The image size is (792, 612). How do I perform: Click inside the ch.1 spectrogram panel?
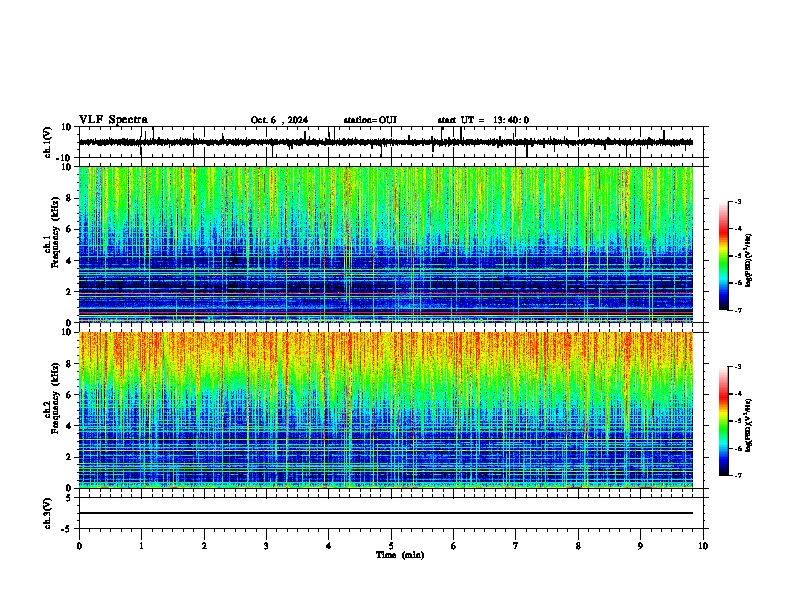pos(386,244)
